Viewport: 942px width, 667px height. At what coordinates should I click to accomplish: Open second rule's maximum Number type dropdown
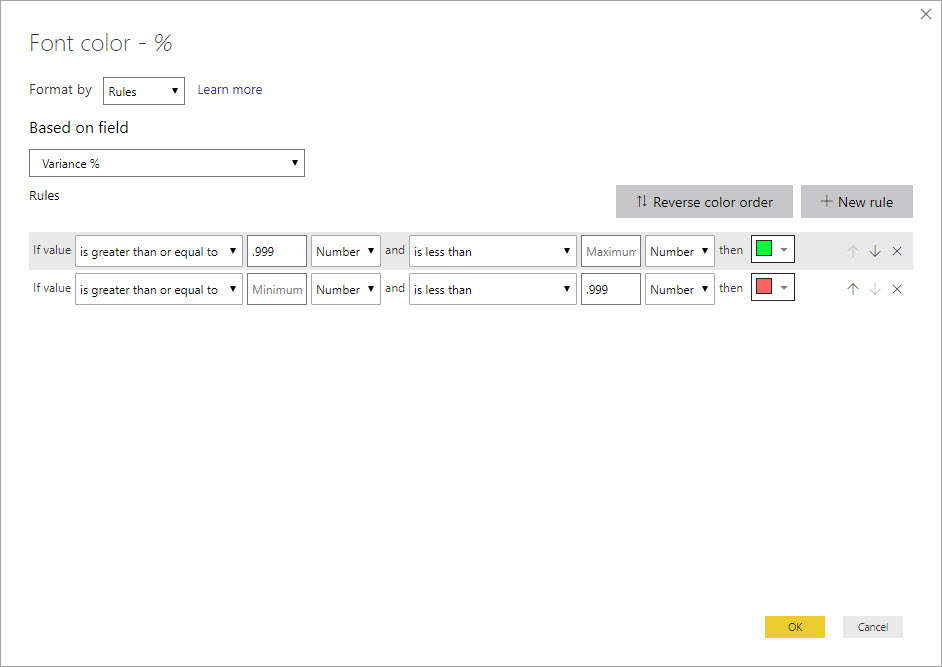[679, 289]
